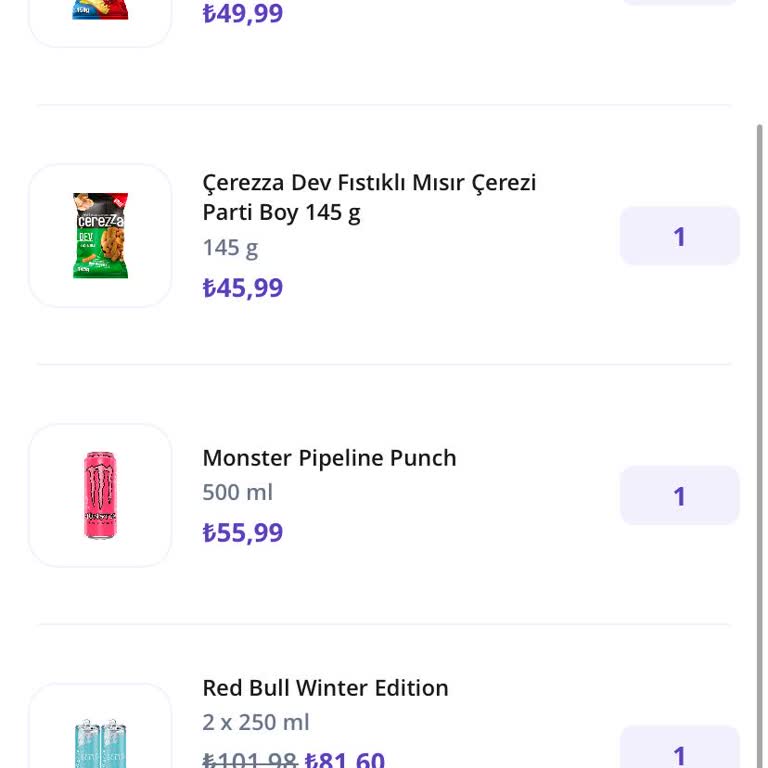Click the ₺49,99 price at the top
Screen dimensions: 768x768
coord(243,14)
